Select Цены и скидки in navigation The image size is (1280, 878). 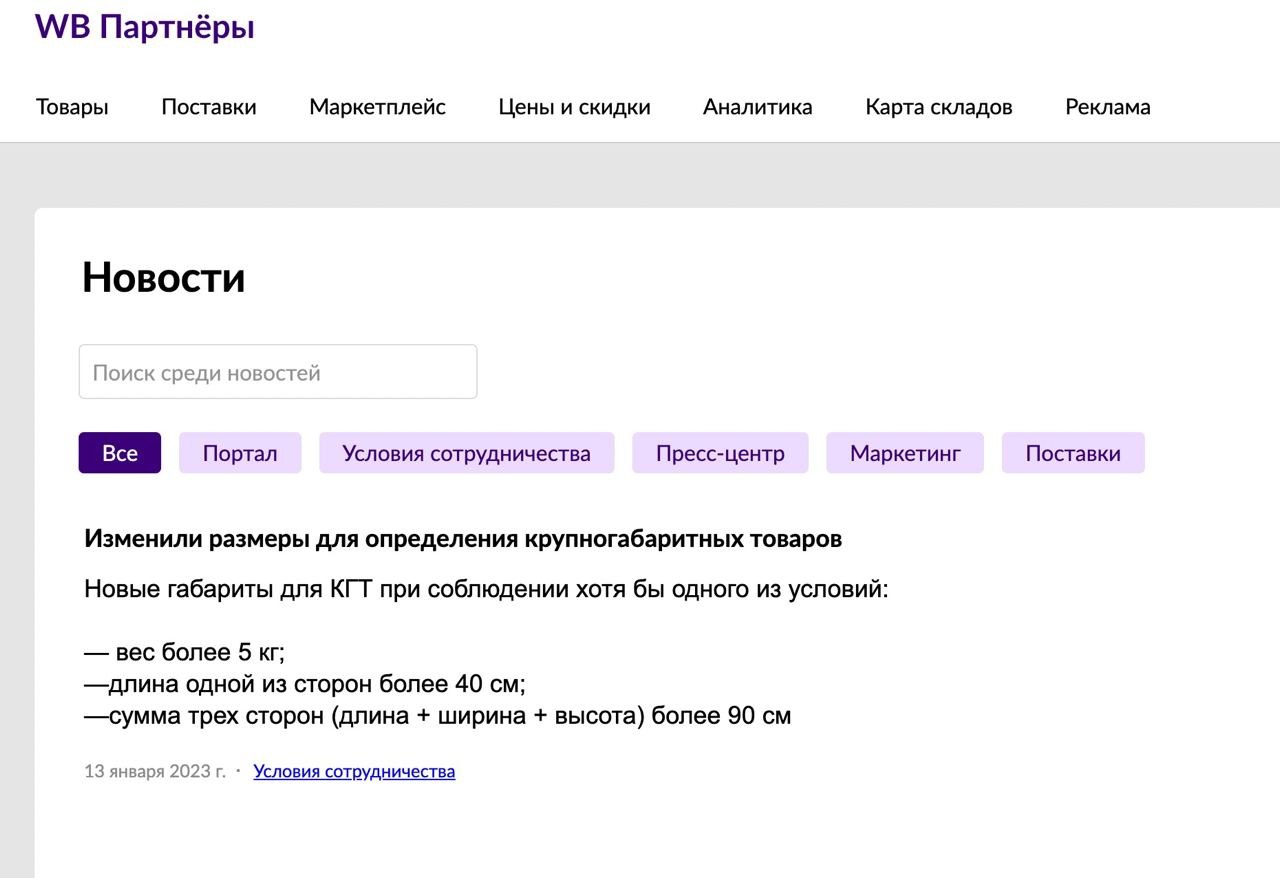(574, 107)
